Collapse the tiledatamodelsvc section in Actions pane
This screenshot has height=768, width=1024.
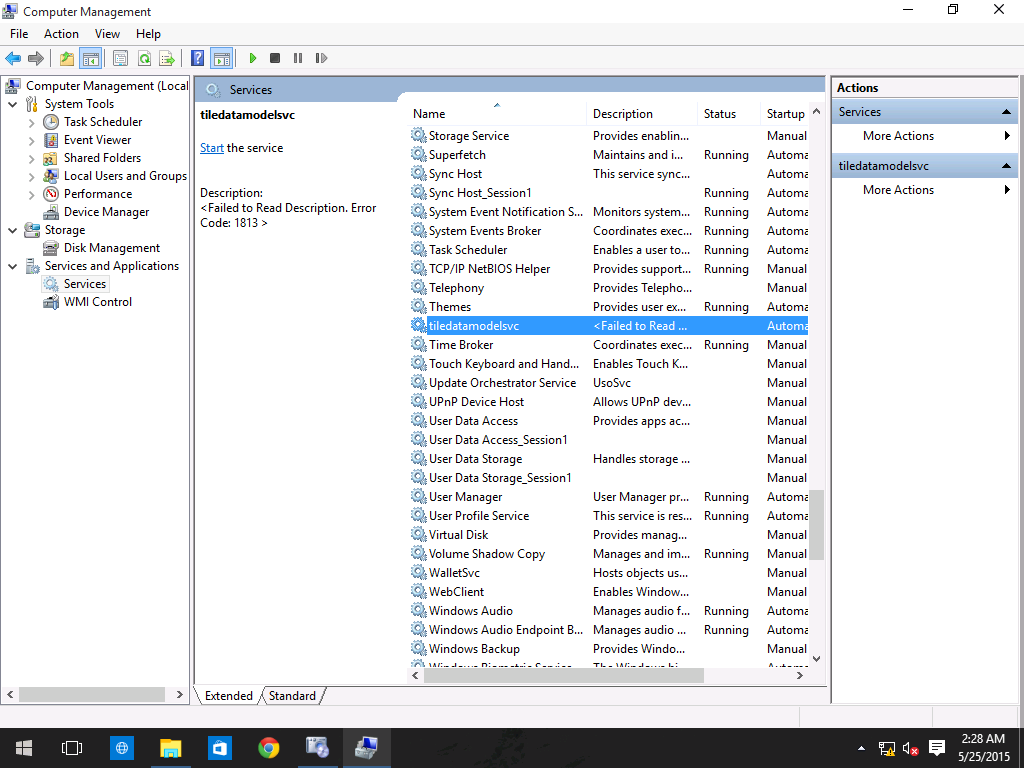(1006, 167)
